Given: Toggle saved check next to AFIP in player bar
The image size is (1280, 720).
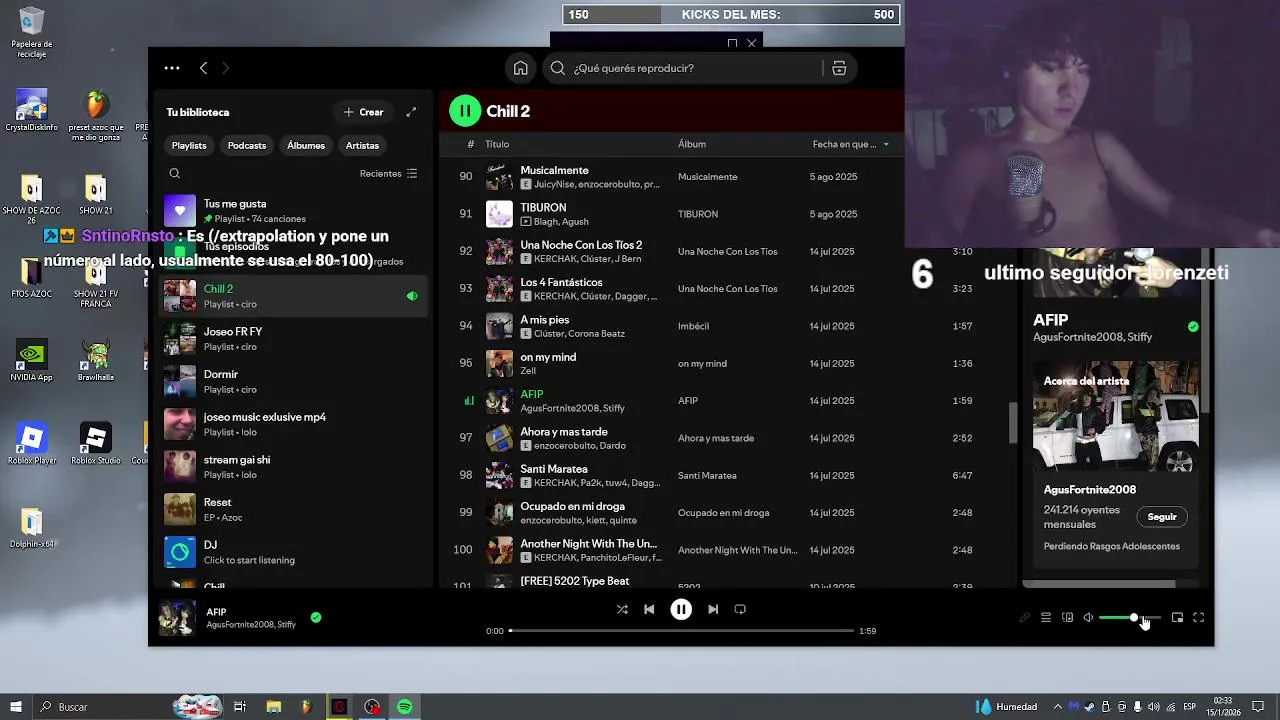Looking at the screenshot, I should click(316, 618).
